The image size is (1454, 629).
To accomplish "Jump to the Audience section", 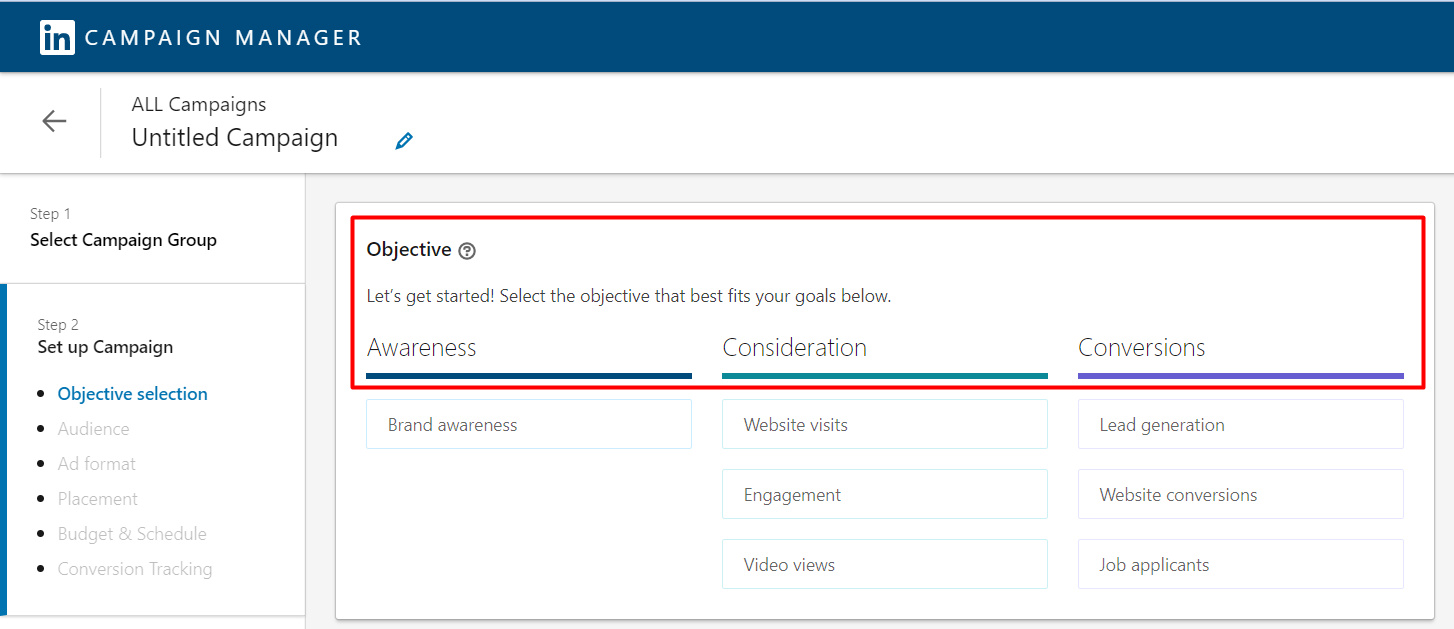I will [x=94, y=429].
